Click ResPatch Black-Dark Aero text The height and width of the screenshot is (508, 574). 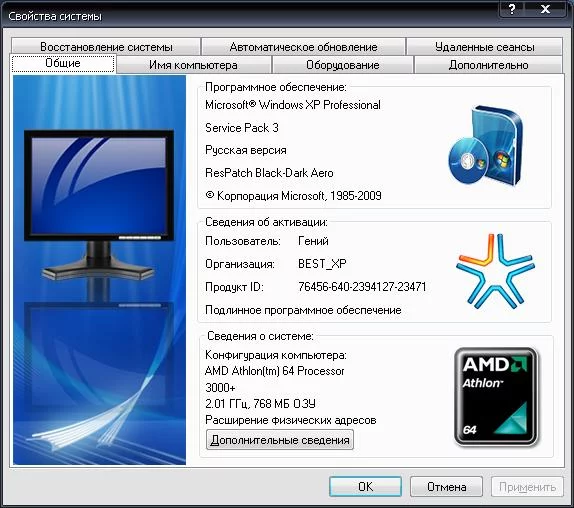(x=269, y=173)
